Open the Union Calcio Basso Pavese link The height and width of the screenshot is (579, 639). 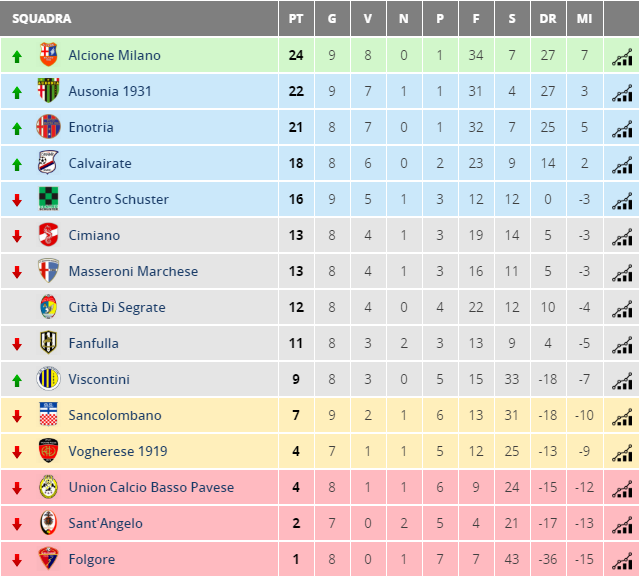tap(151, 487)
